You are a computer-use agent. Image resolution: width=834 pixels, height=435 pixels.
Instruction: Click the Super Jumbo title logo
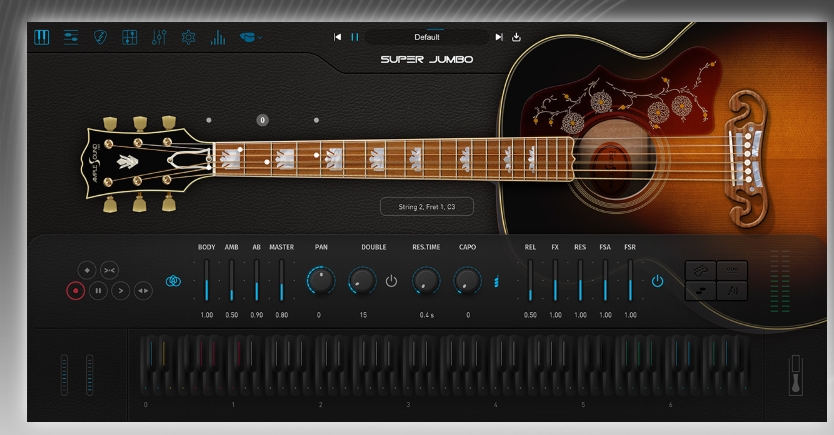click(x=427, y=59)
